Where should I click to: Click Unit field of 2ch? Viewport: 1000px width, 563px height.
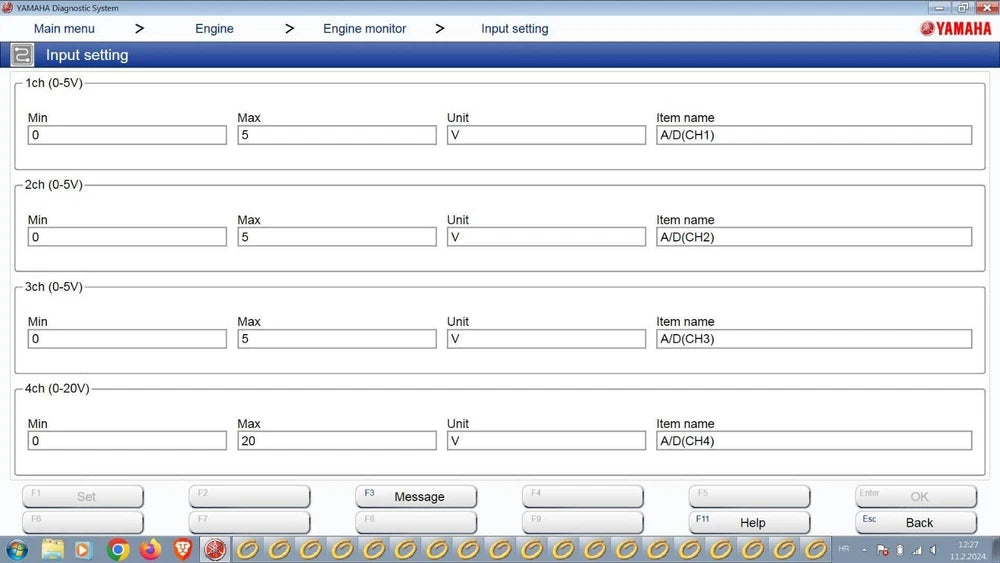(x=546, y=237)
